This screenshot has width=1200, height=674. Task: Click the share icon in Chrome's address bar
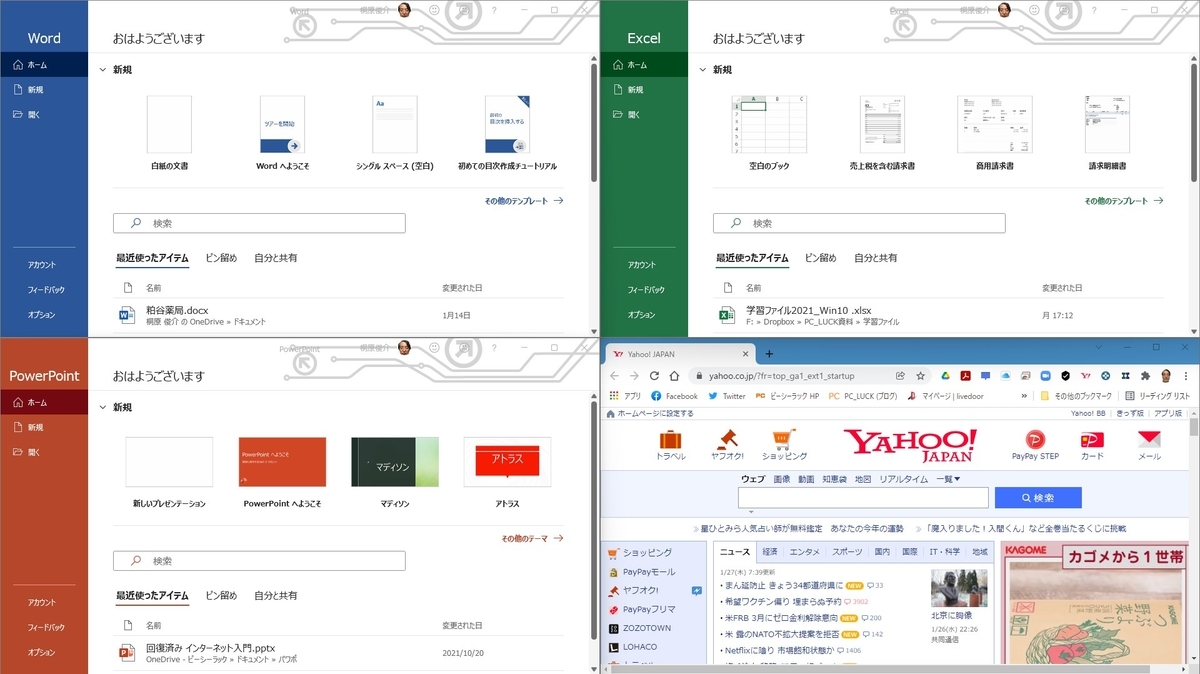coord(901,376)
